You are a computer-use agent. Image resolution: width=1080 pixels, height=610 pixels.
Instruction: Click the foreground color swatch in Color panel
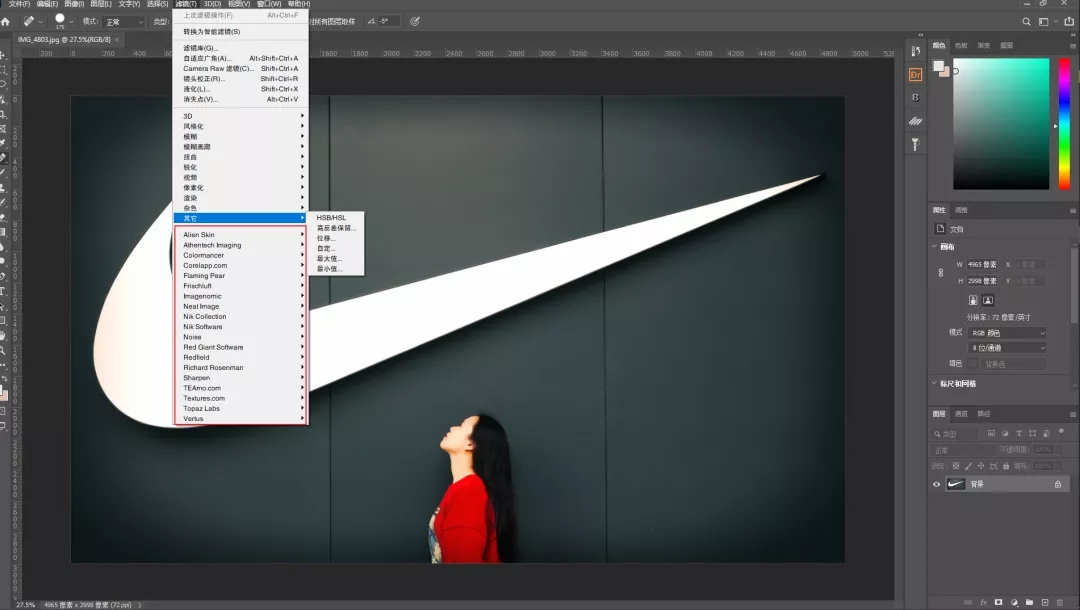pyautogui.click(x=938, y=66)
